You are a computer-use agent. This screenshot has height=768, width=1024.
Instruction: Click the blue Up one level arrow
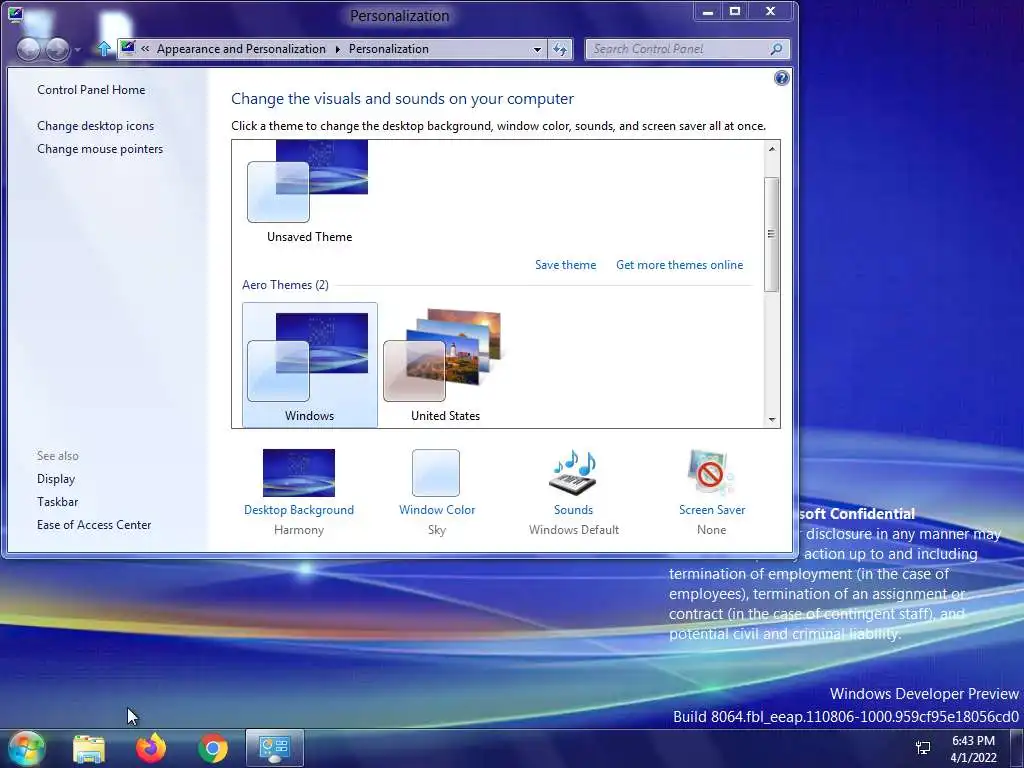[104, 48]
